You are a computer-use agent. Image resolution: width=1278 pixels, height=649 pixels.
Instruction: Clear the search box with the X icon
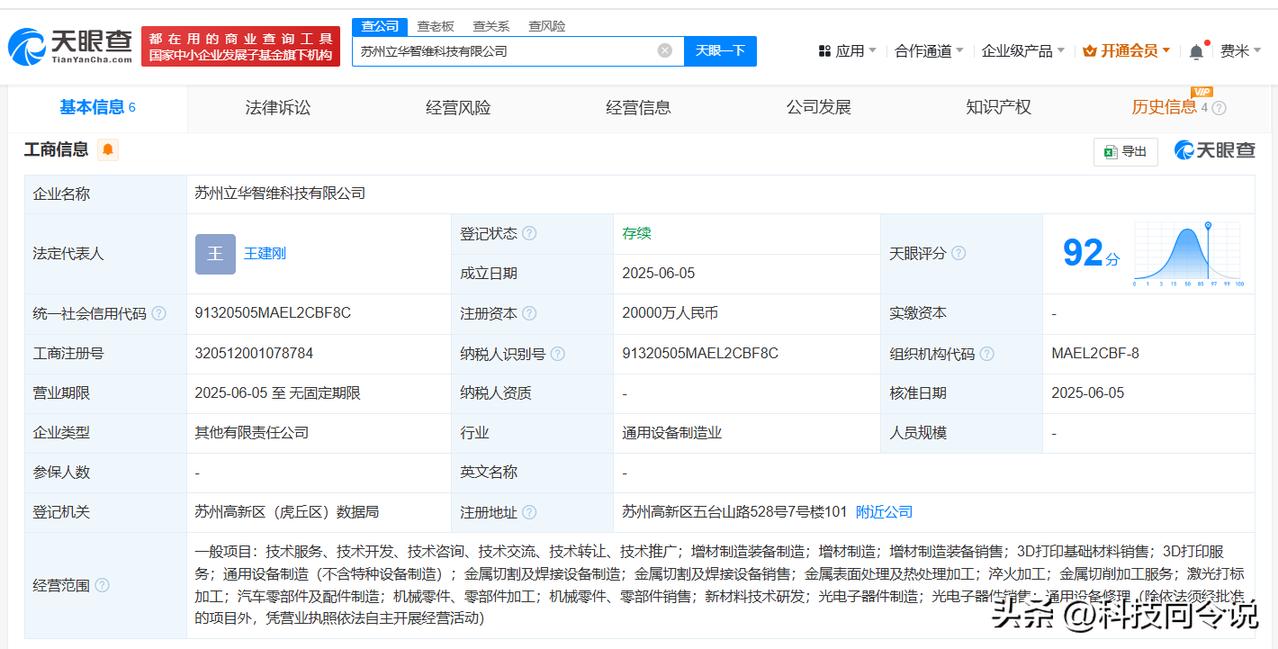click(665, 51)
